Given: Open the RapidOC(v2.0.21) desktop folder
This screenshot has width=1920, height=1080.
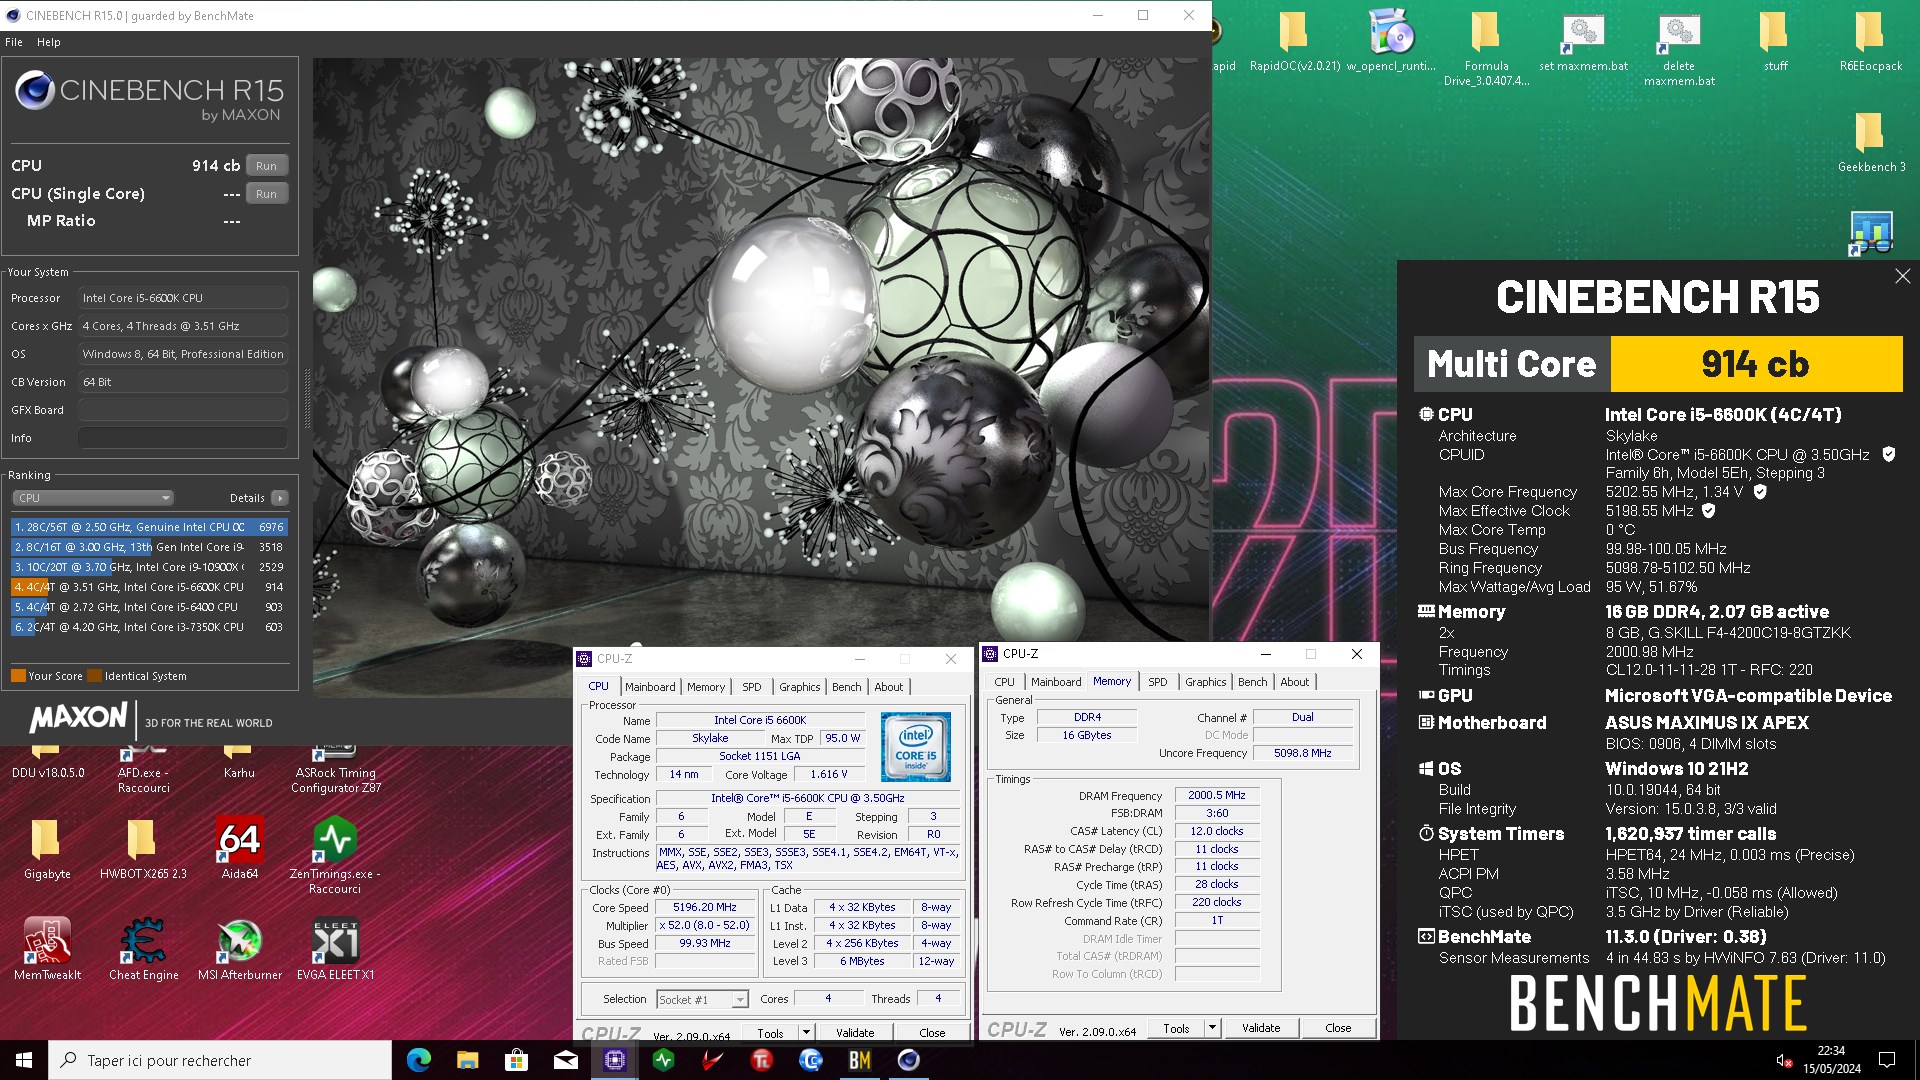Looking at the screenshot, I should 1294,40.
